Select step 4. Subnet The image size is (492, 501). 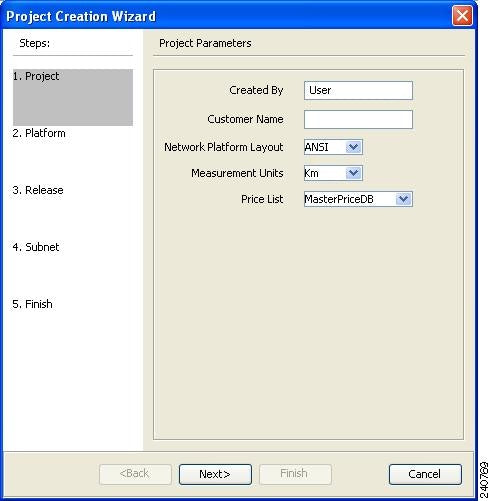36,247
